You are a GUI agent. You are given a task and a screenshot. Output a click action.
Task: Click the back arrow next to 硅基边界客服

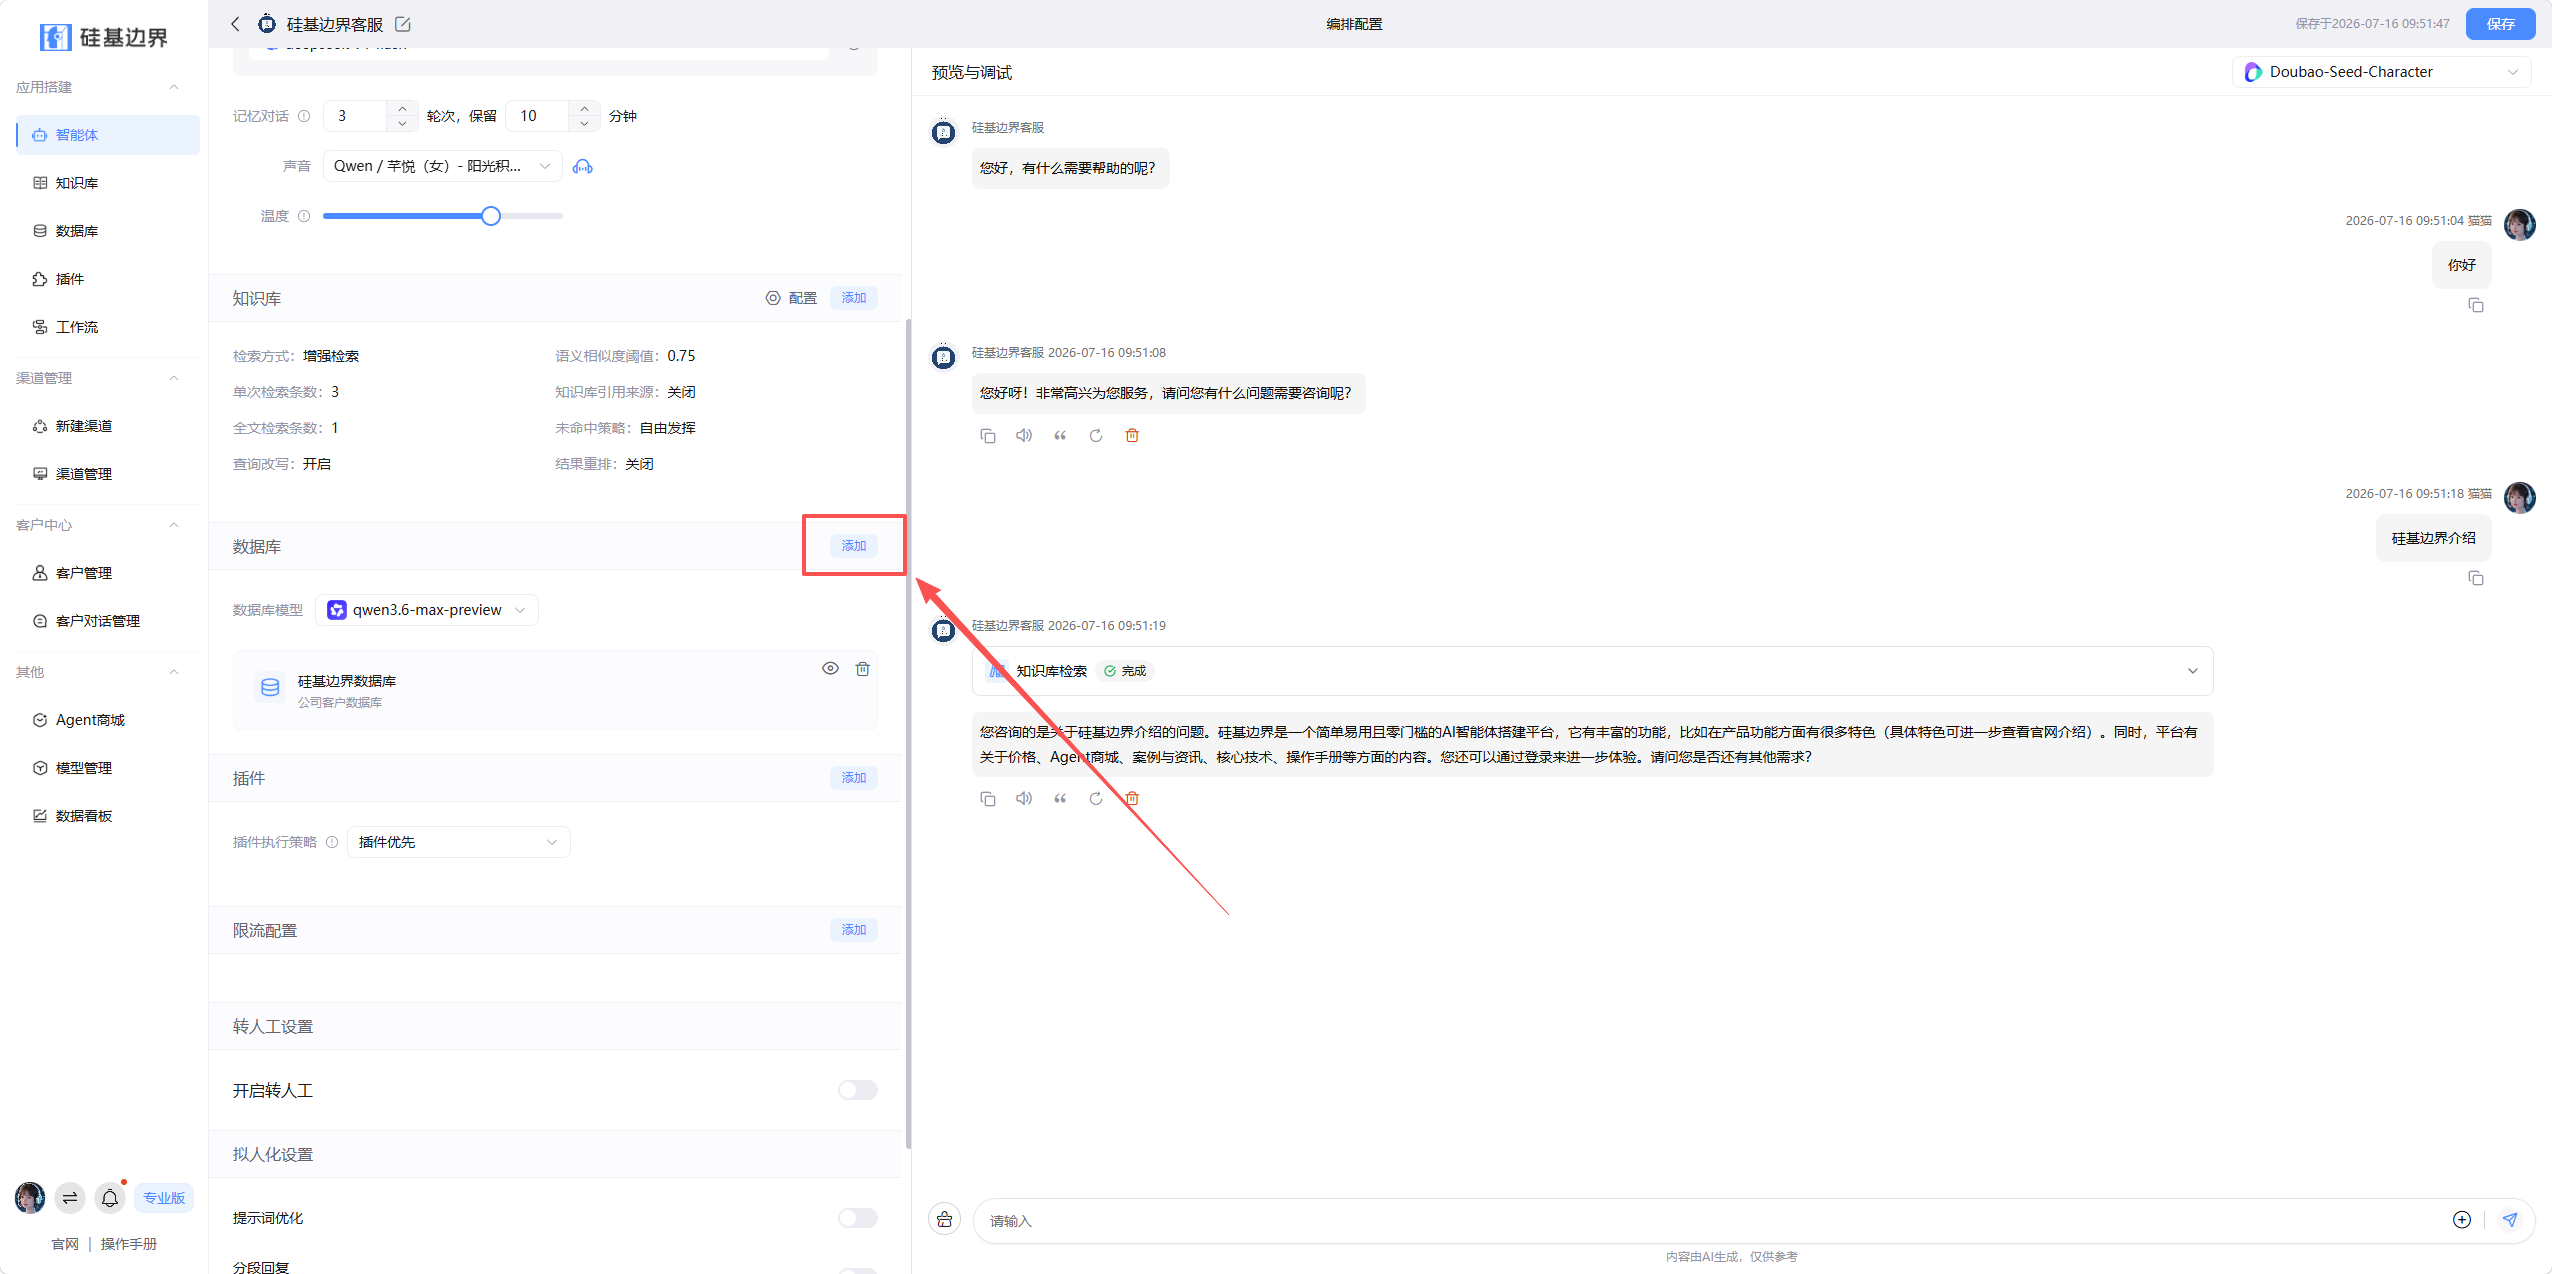[235, 24]
